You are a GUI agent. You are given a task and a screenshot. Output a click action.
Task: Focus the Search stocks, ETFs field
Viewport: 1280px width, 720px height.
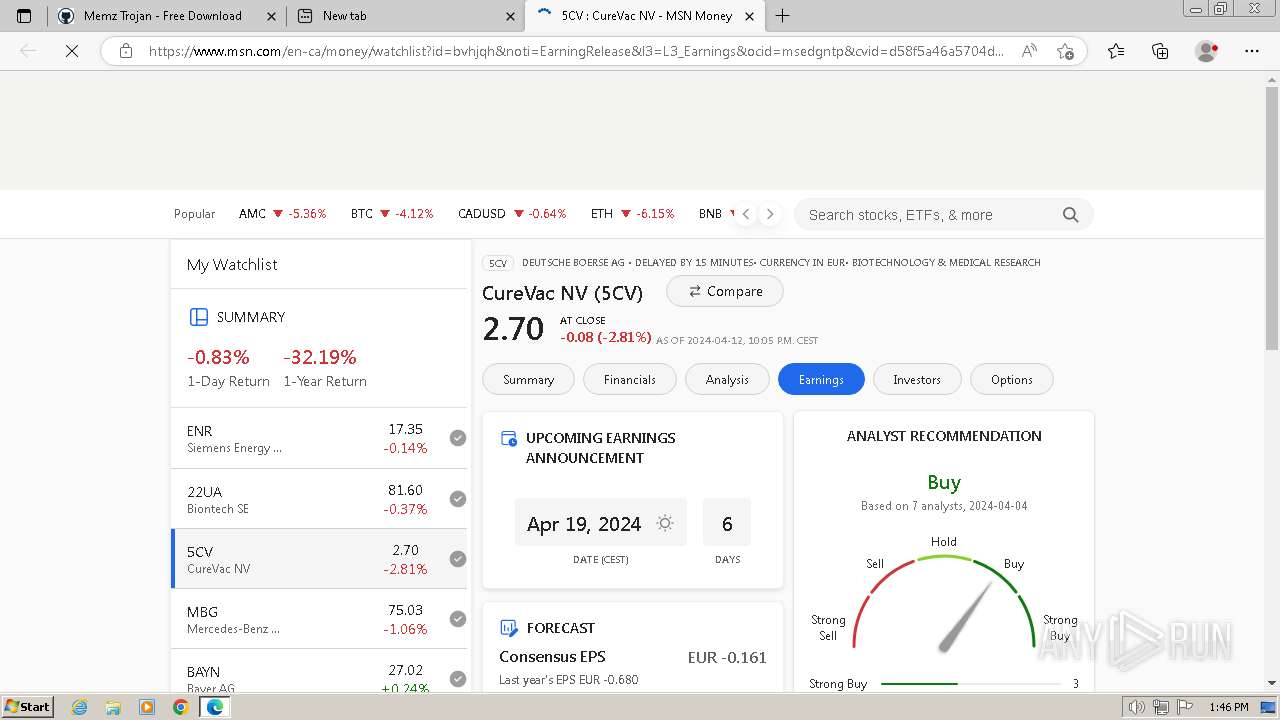pos(943,214)
